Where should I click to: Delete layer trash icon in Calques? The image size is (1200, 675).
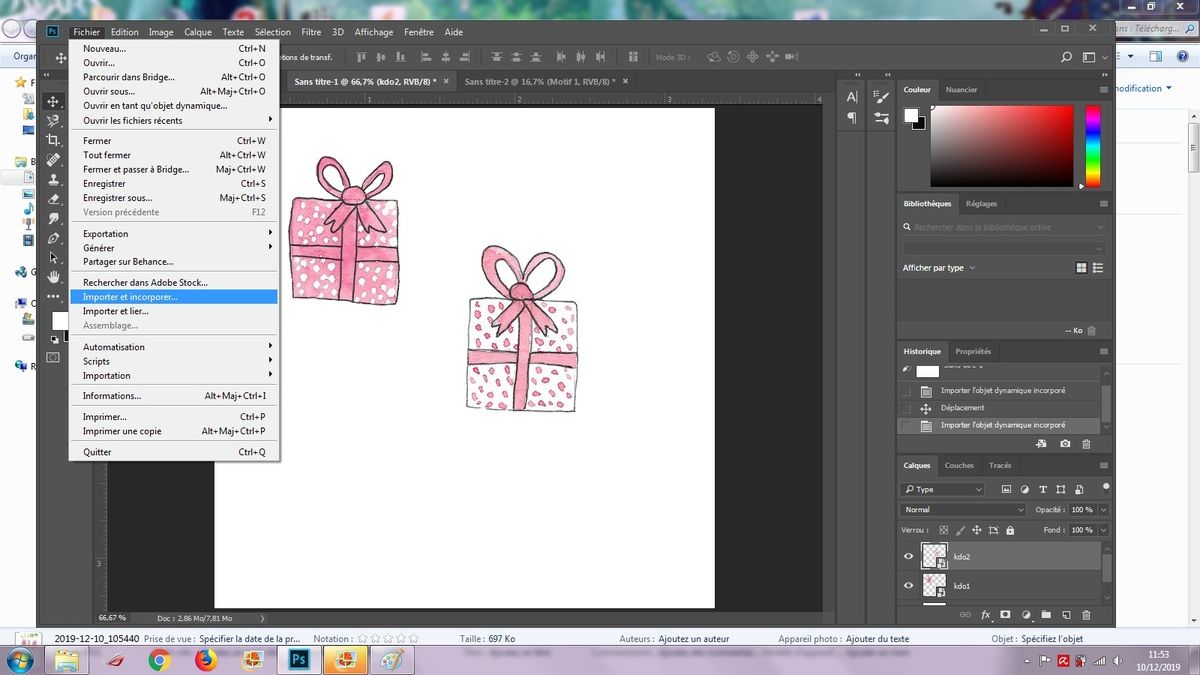click(1087, 615)
